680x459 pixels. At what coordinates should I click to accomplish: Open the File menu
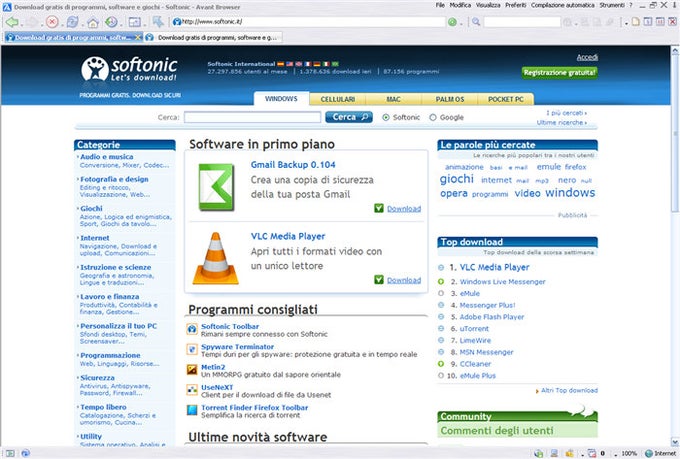point(440,5)
